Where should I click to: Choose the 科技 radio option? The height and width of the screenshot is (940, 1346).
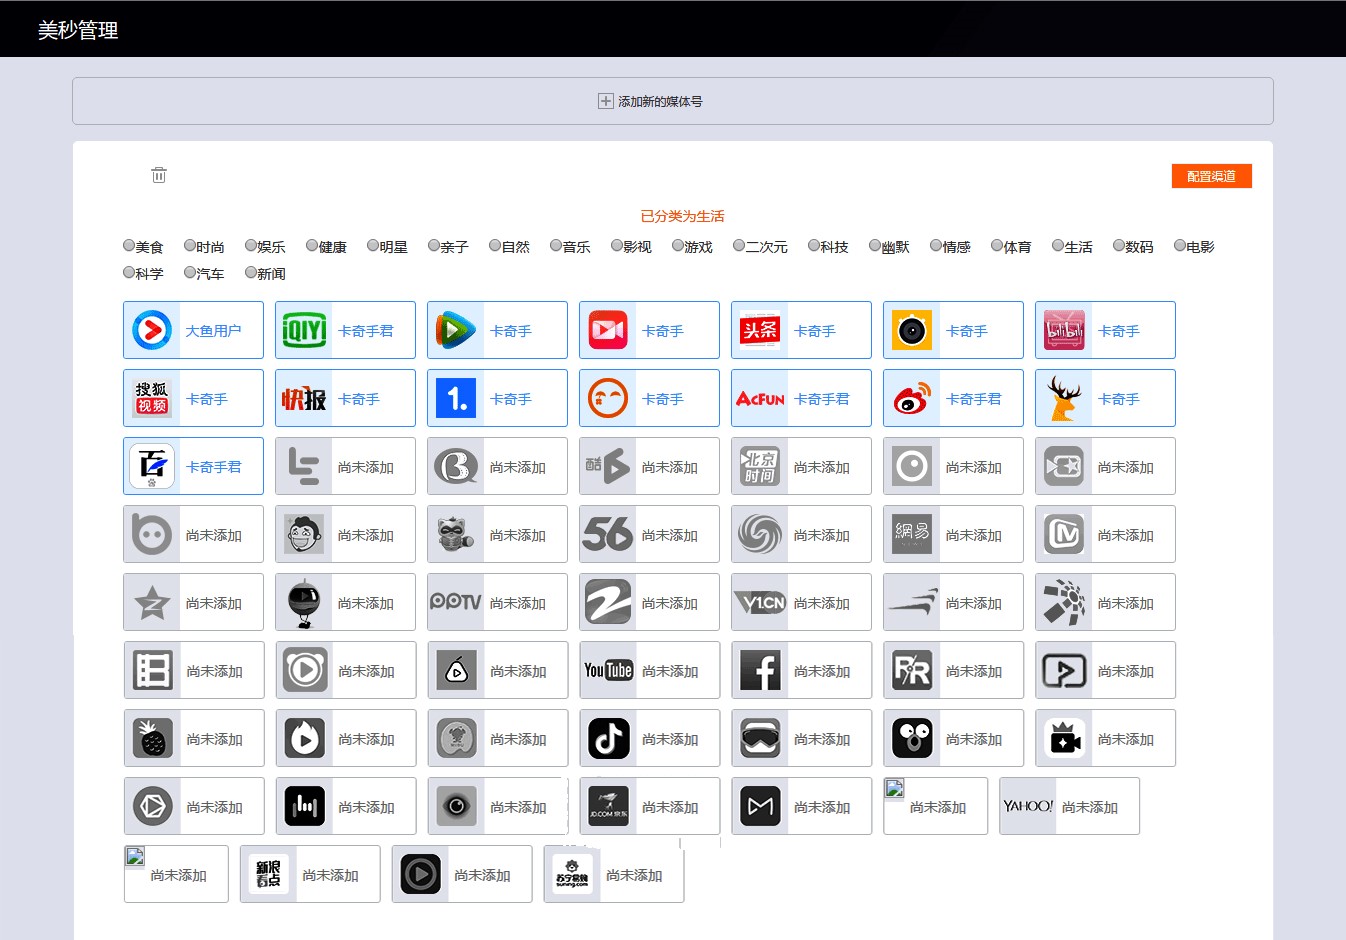(x=814, y=245)
